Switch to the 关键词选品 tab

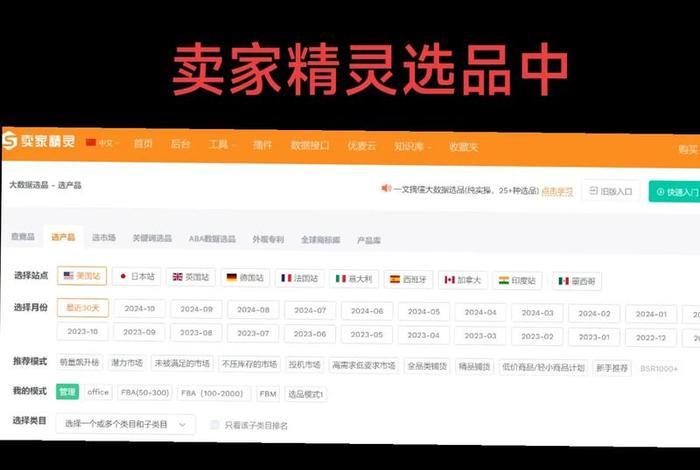(152, 238)
